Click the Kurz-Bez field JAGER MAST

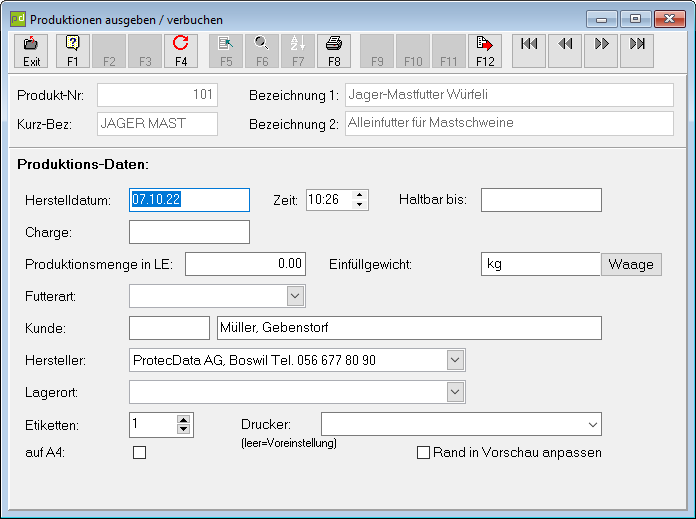coord(158,123)
